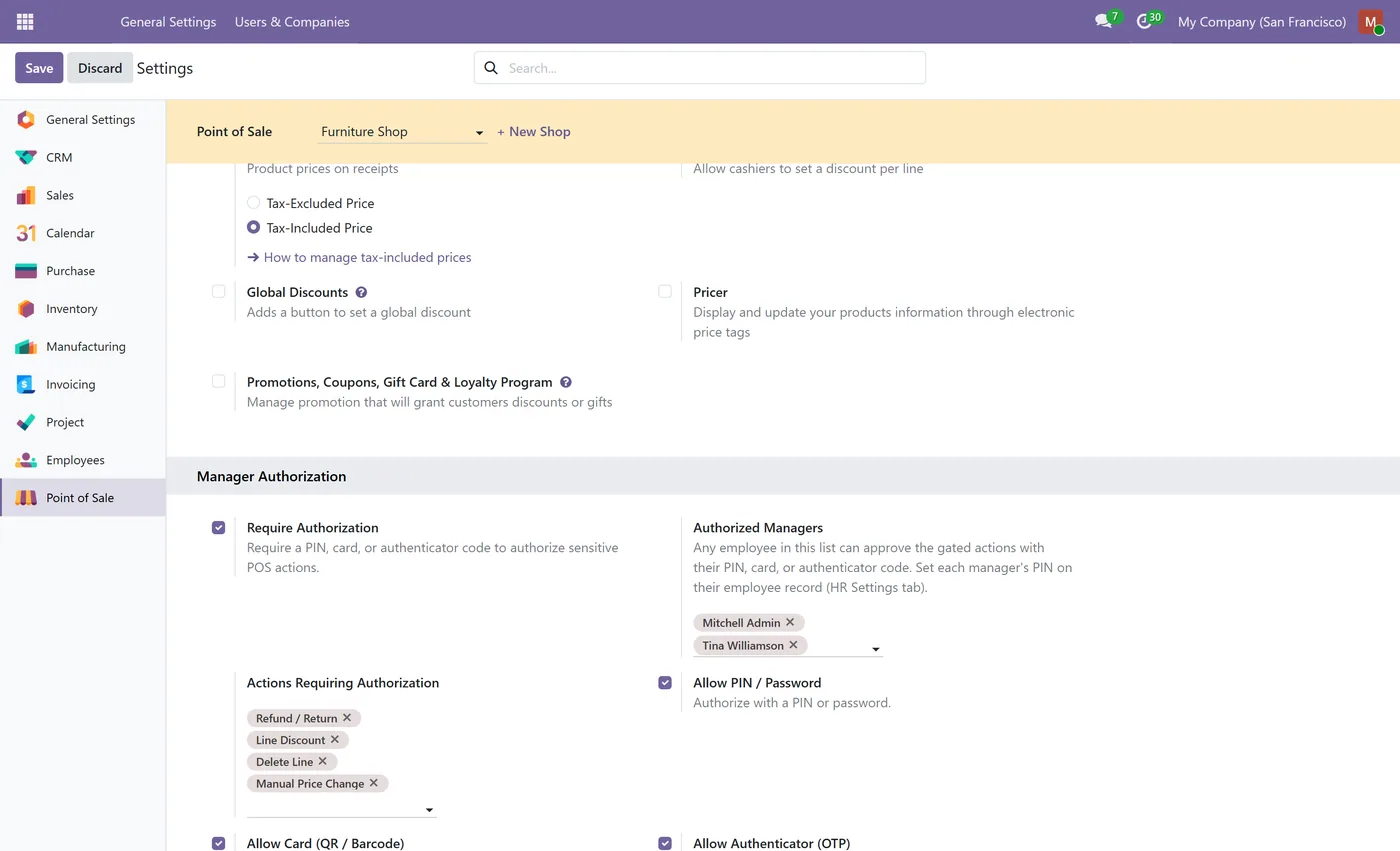Click the Invoicing app icon in sidebar

click(x=26, y=385)
